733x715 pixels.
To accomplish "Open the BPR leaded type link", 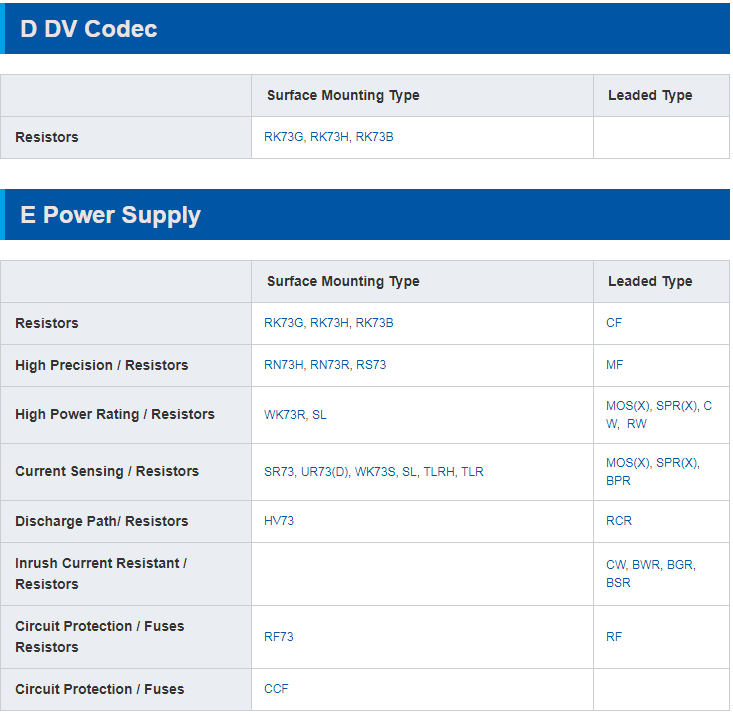I will [x=618, y=481].
